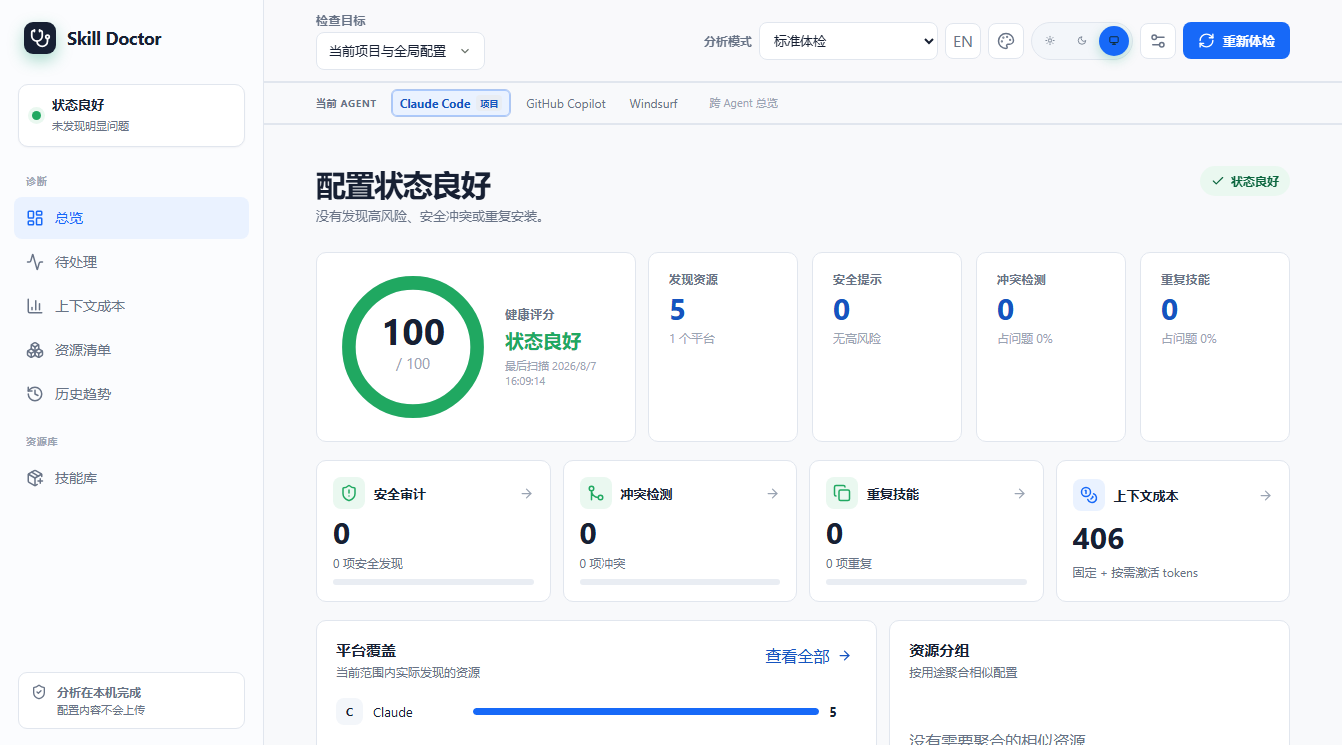Switch to the GitHub Copilot tab
1342x745 pixels.
click(566, 103)
